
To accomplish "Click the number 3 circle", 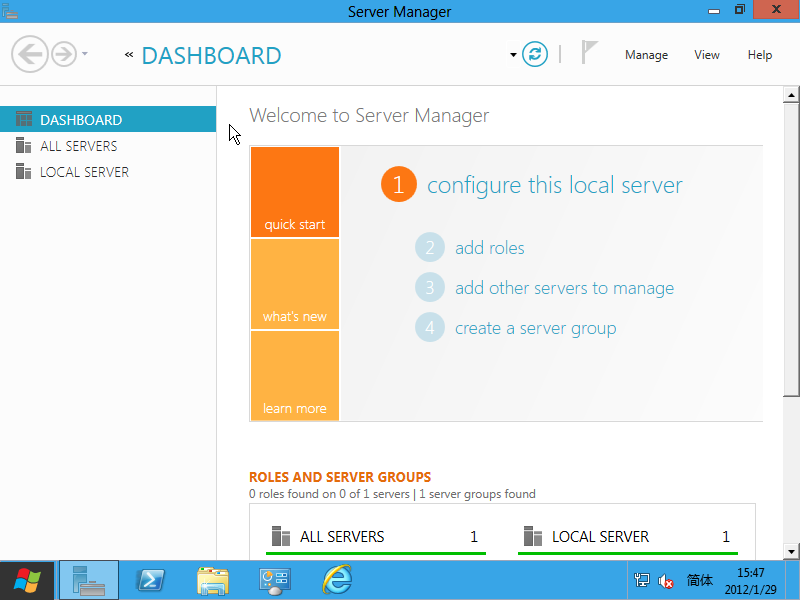I will [430, 287].
